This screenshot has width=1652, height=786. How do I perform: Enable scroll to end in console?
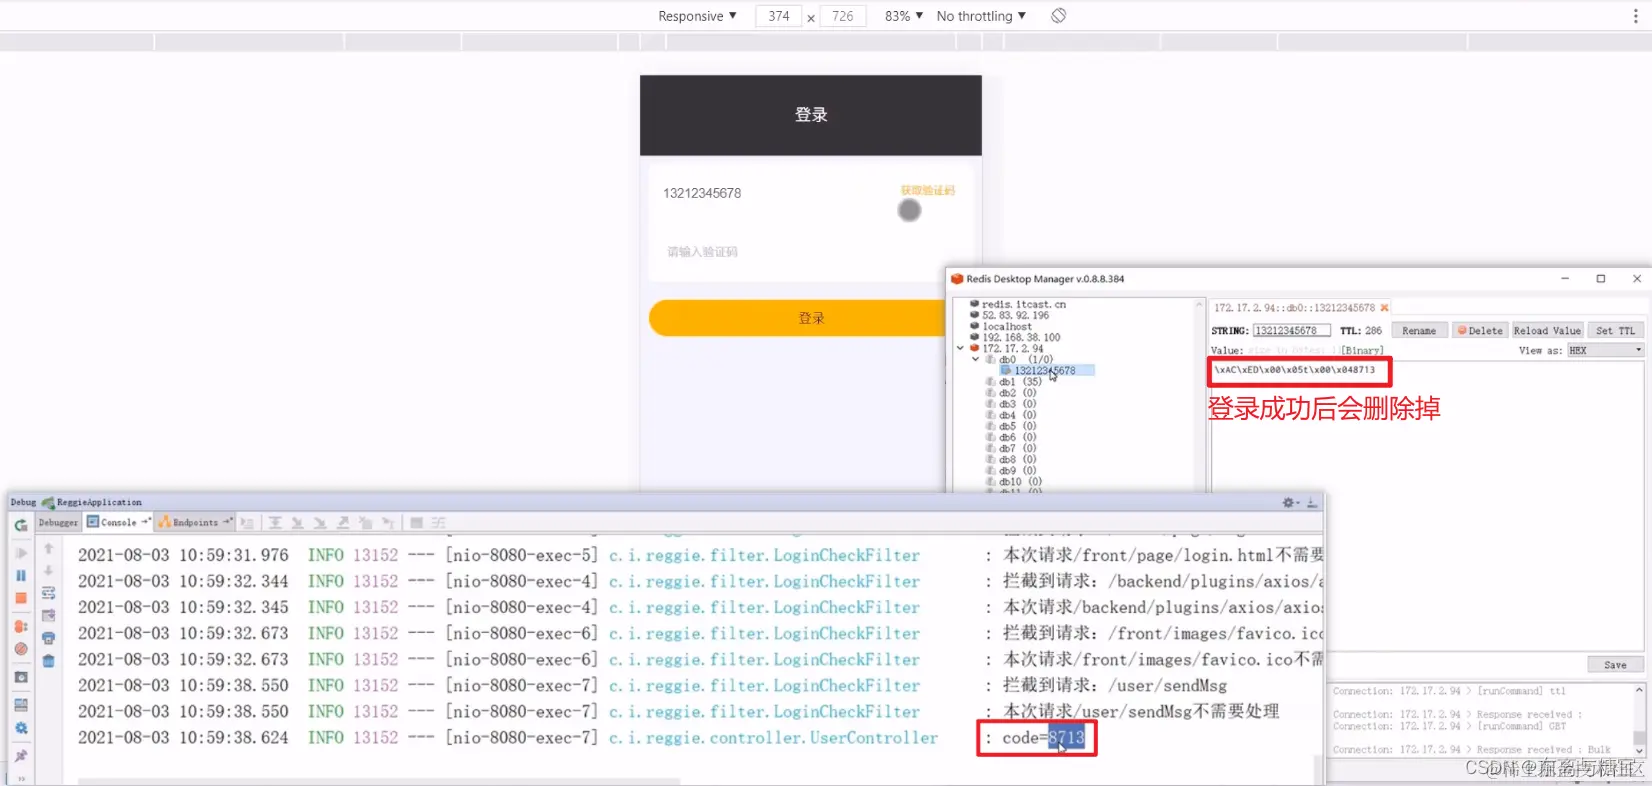48,615
